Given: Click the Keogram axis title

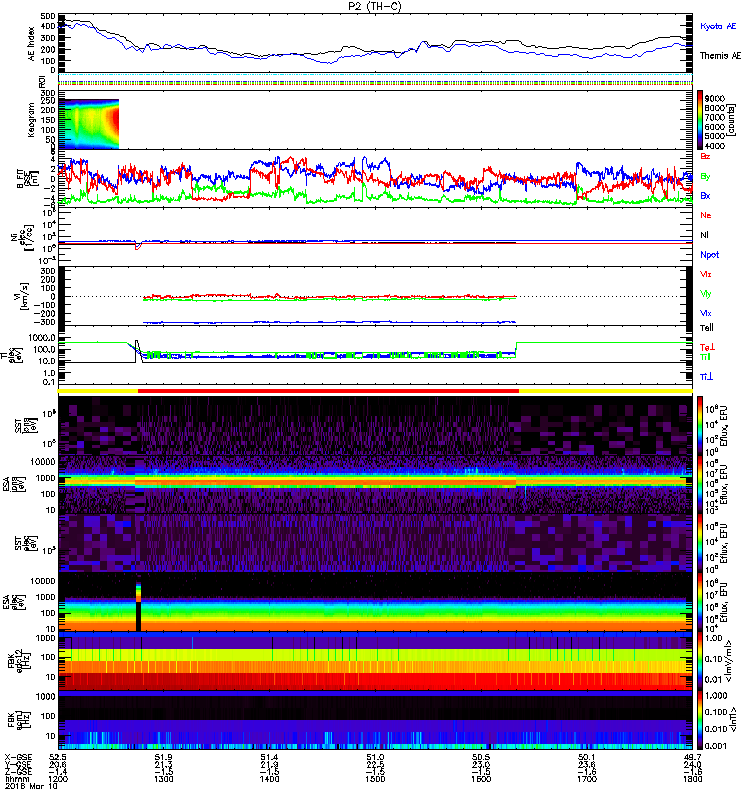Looking at the screenshot, I should coord(32,120).
